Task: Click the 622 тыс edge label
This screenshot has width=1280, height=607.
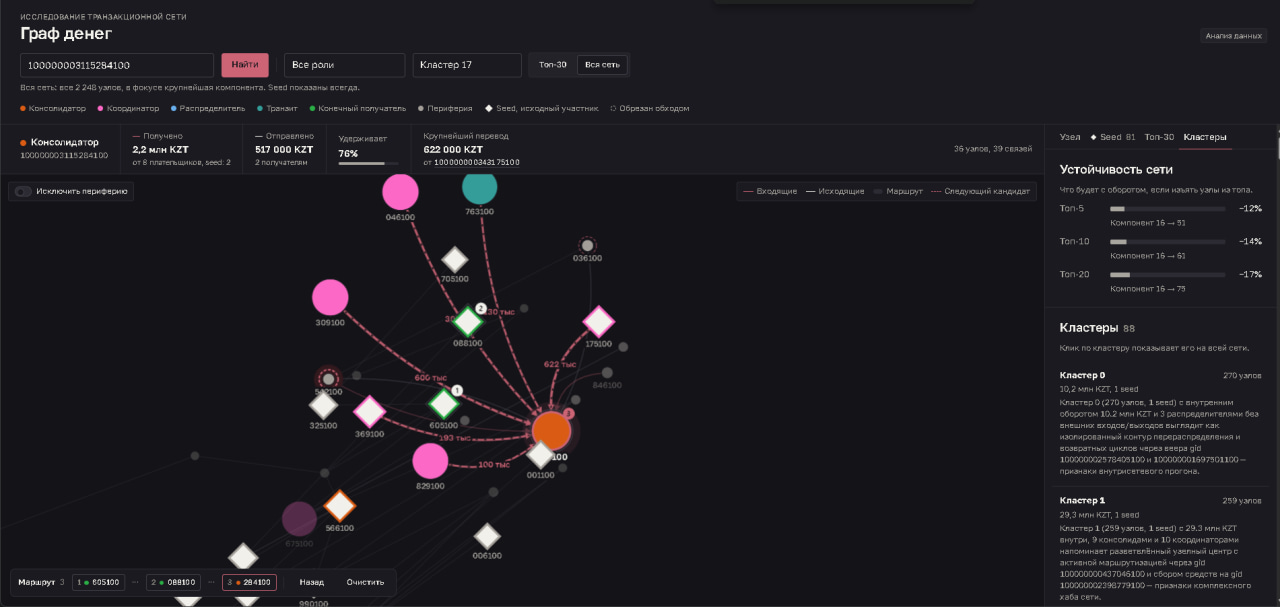Action: tap(560, 365)
